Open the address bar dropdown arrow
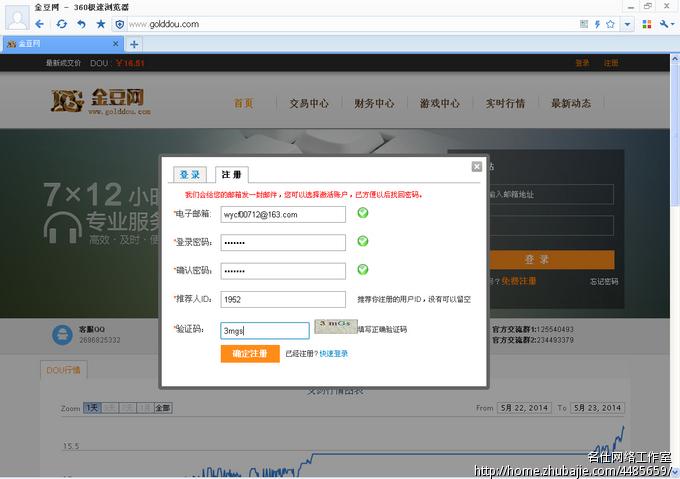This screenshot has width=680, height=479. (x=627, y=24)
